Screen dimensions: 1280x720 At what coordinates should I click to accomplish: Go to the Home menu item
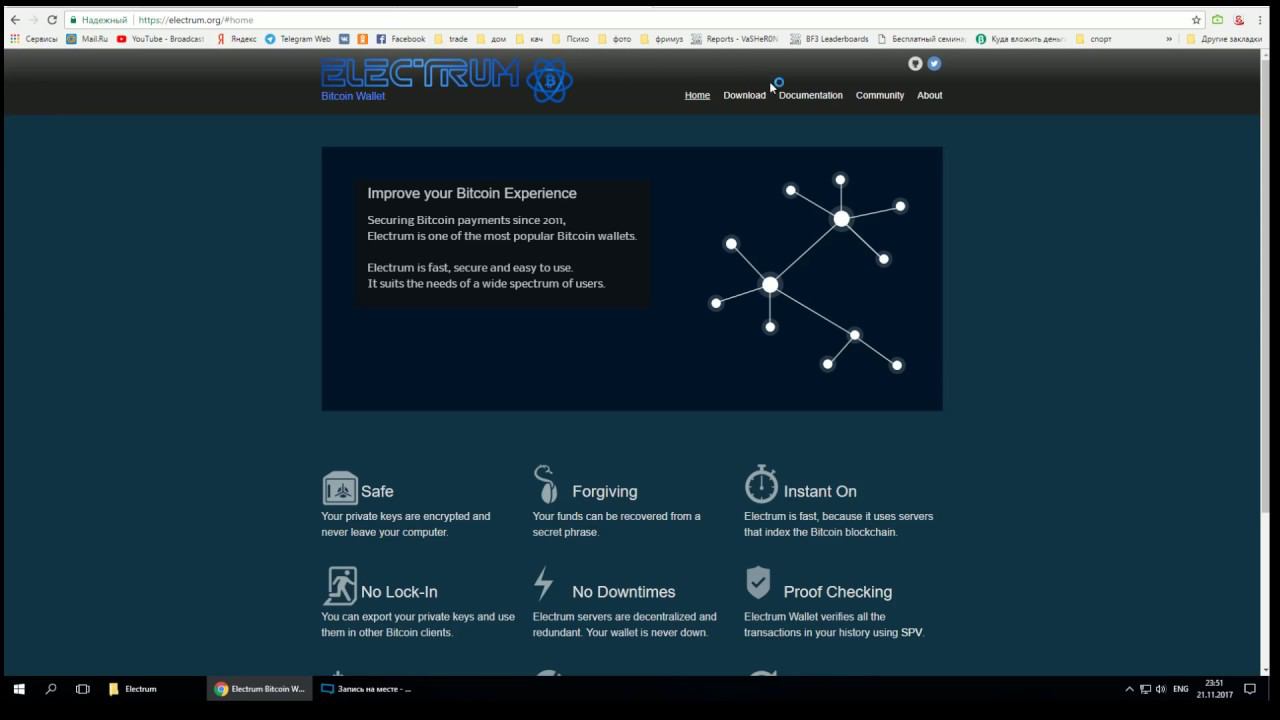(x=697, y=95)
